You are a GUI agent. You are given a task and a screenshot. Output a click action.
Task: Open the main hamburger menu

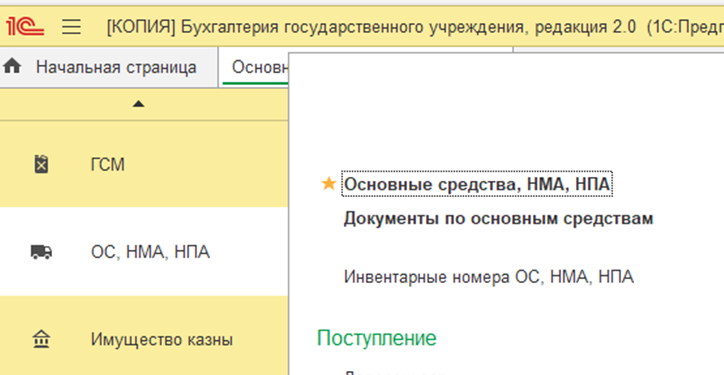click(72, 27)
